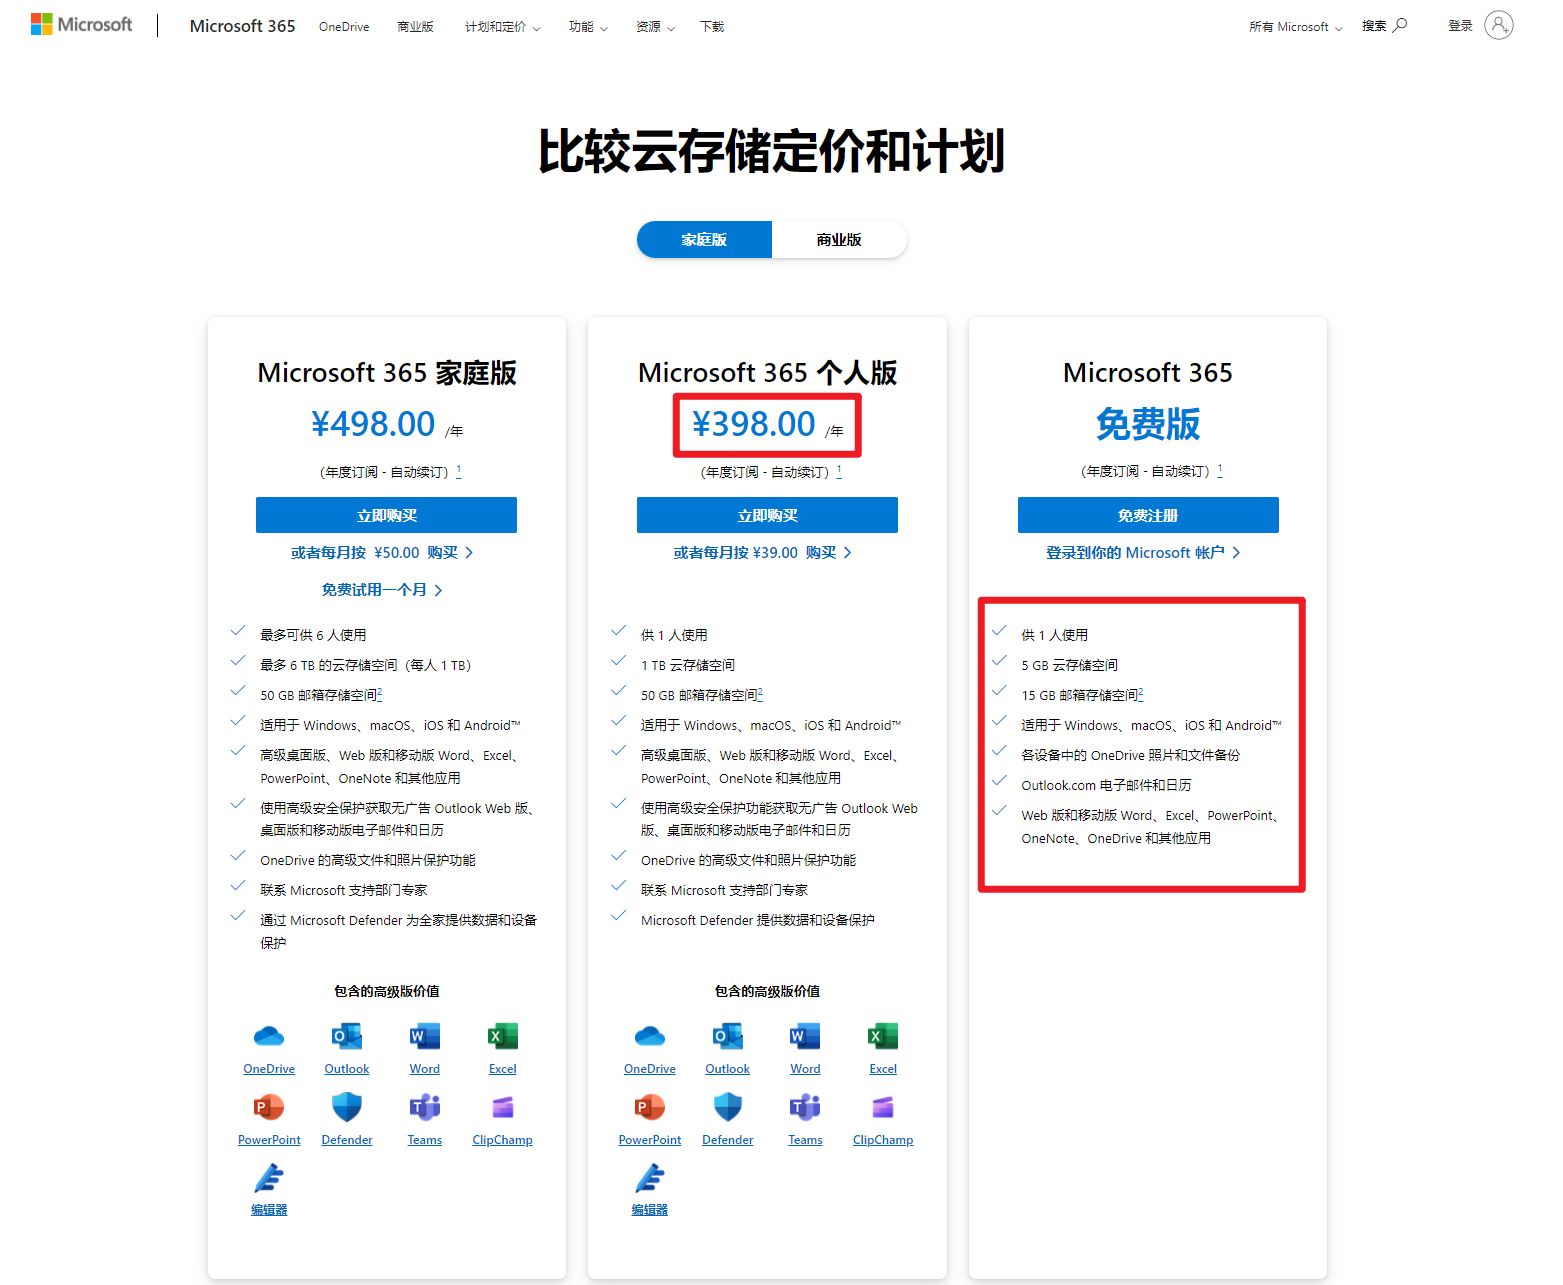Expand the 功能 menu
Screen dimensions: 1563x1285
tap(588, 27)
